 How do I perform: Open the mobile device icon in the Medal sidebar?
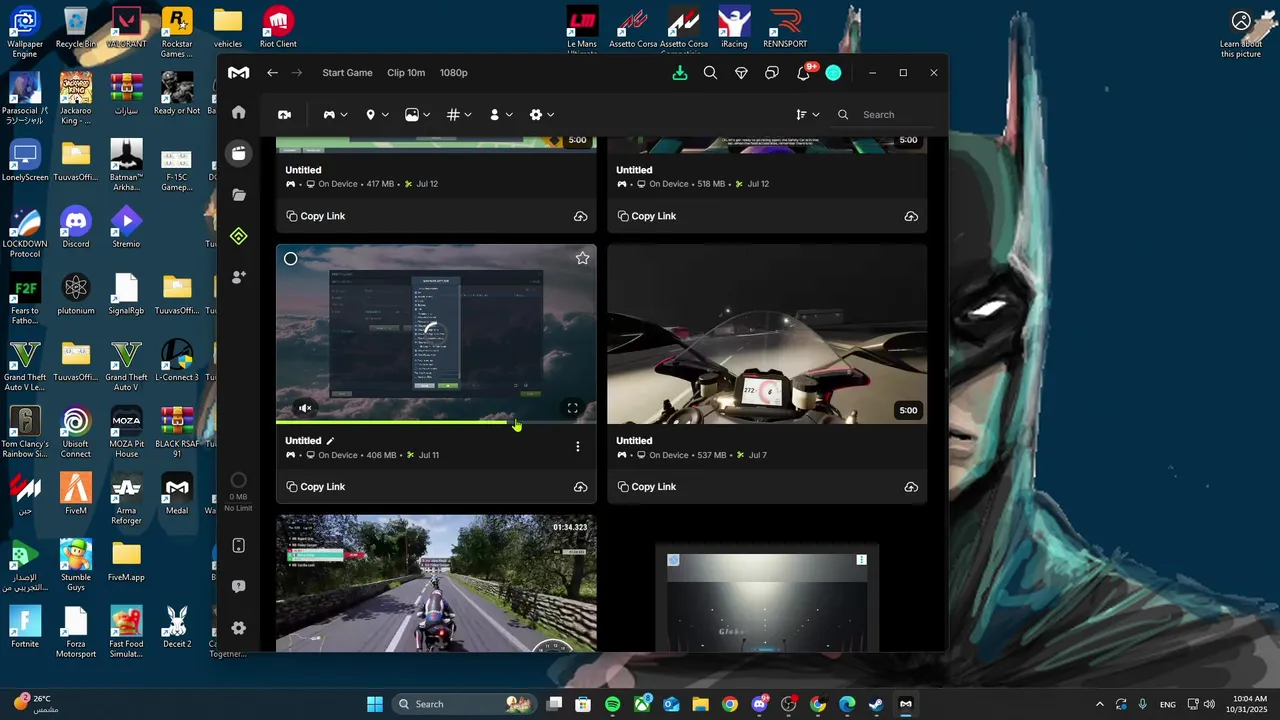pyautogui.click(x=238, y=546)
